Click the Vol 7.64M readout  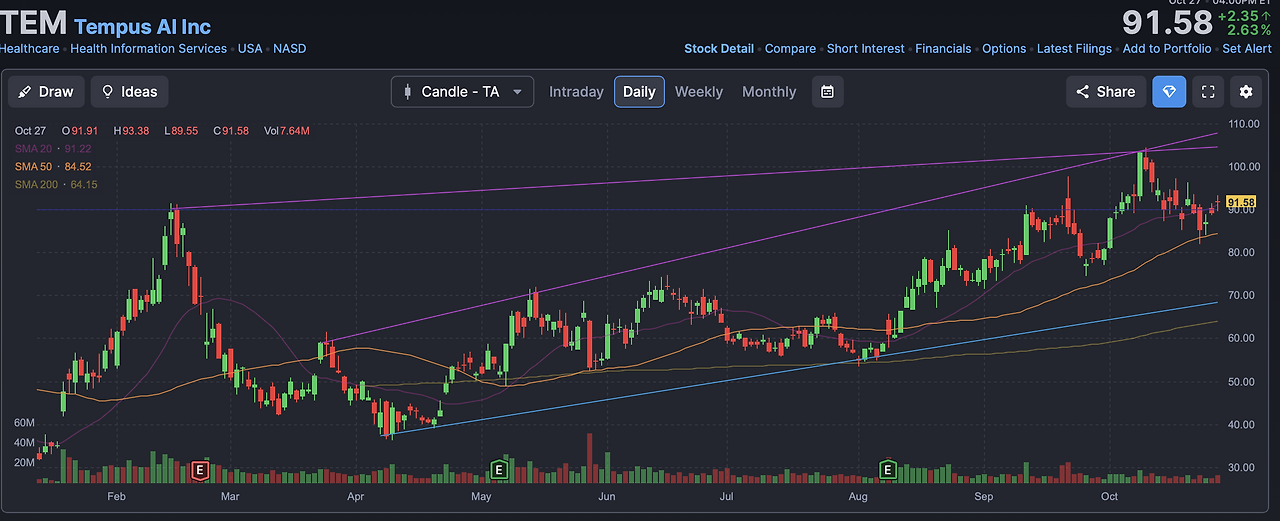pos(287,131)
